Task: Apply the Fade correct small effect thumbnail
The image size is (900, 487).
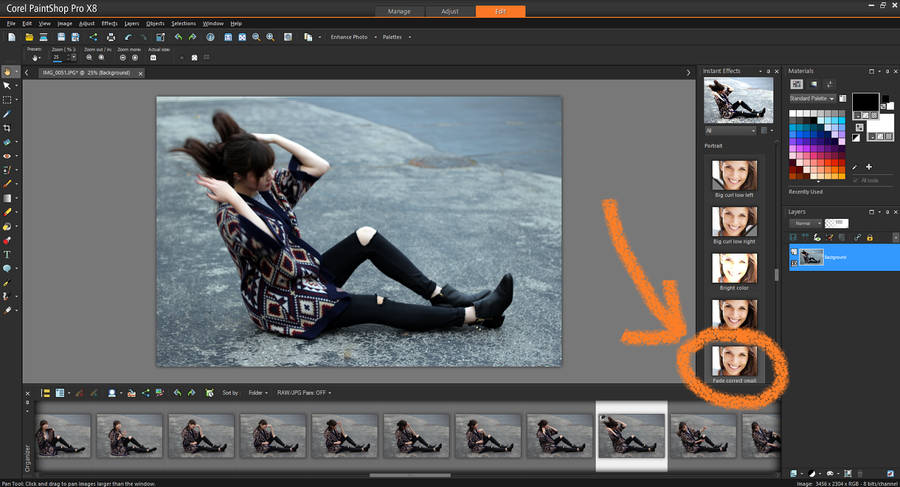Action: [735, 360]
